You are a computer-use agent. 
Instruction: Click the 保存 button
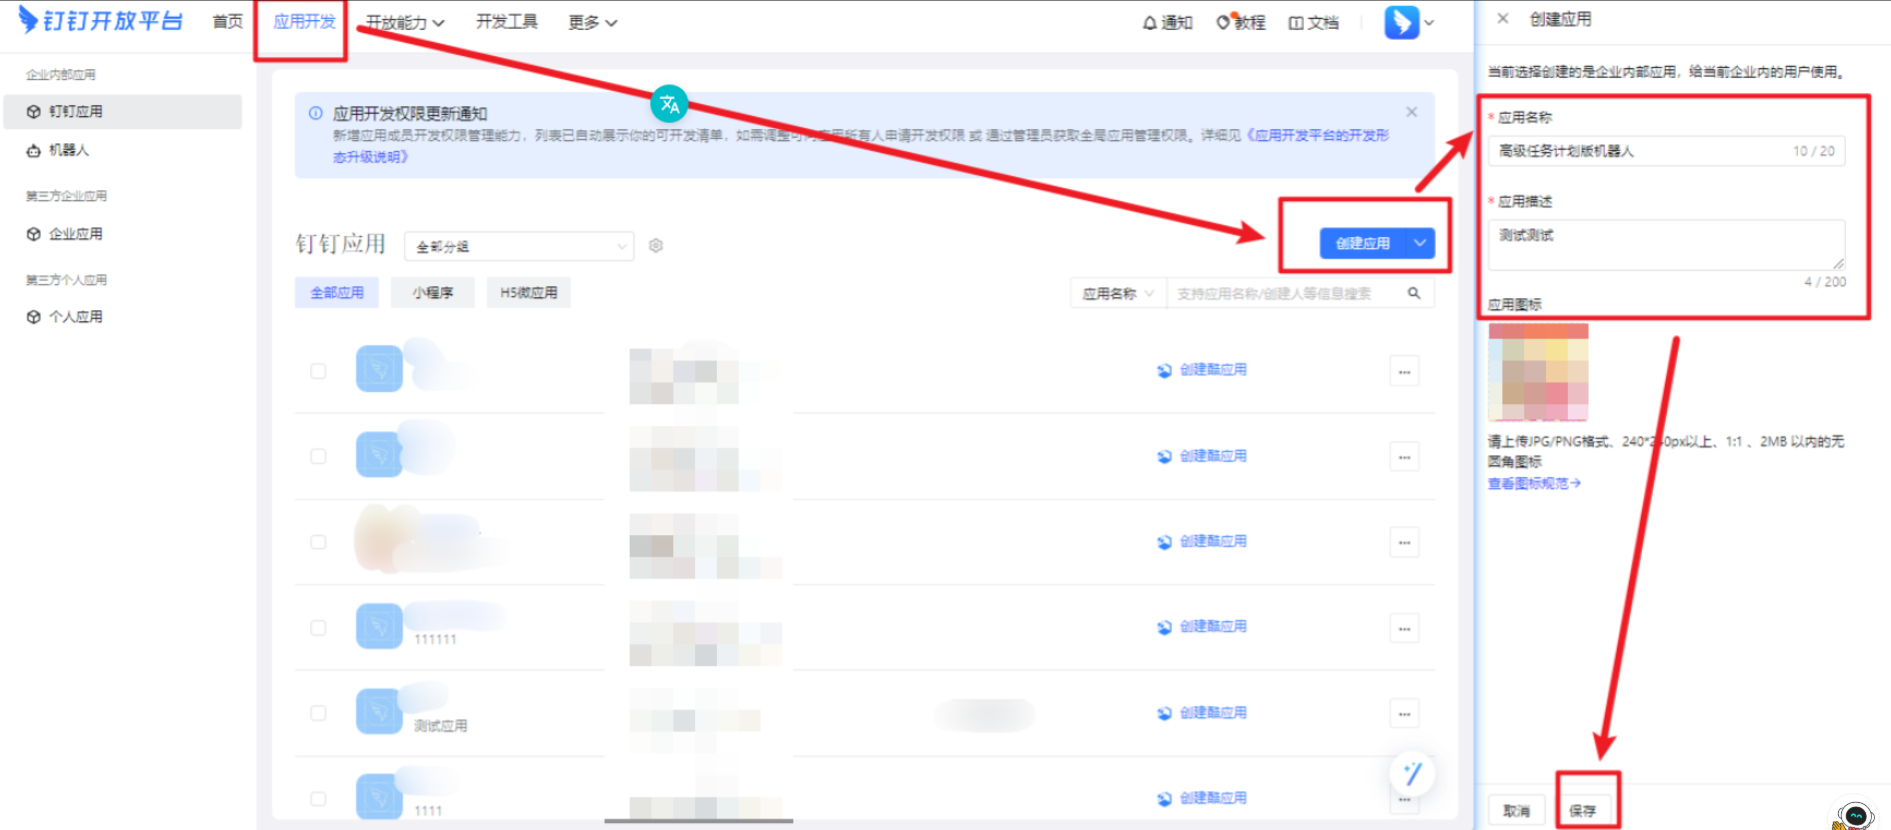pyautogui.click(x=1583, y=811)
